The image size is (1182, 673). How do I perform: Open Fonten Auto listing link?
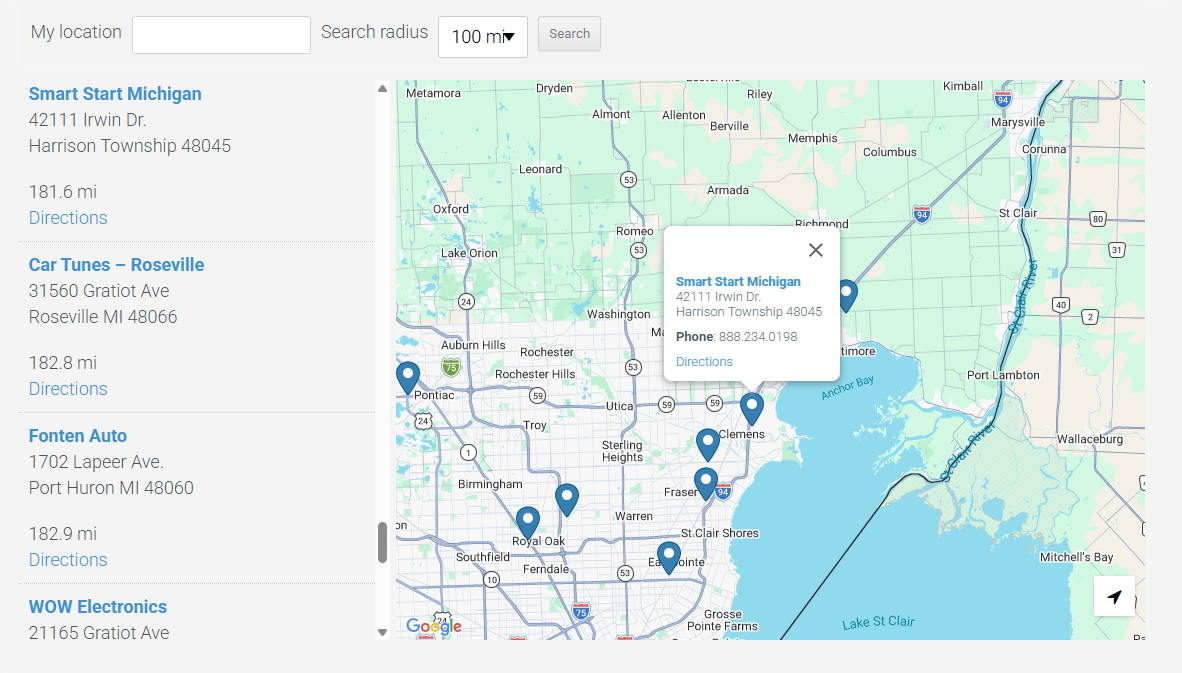point(78,436)
